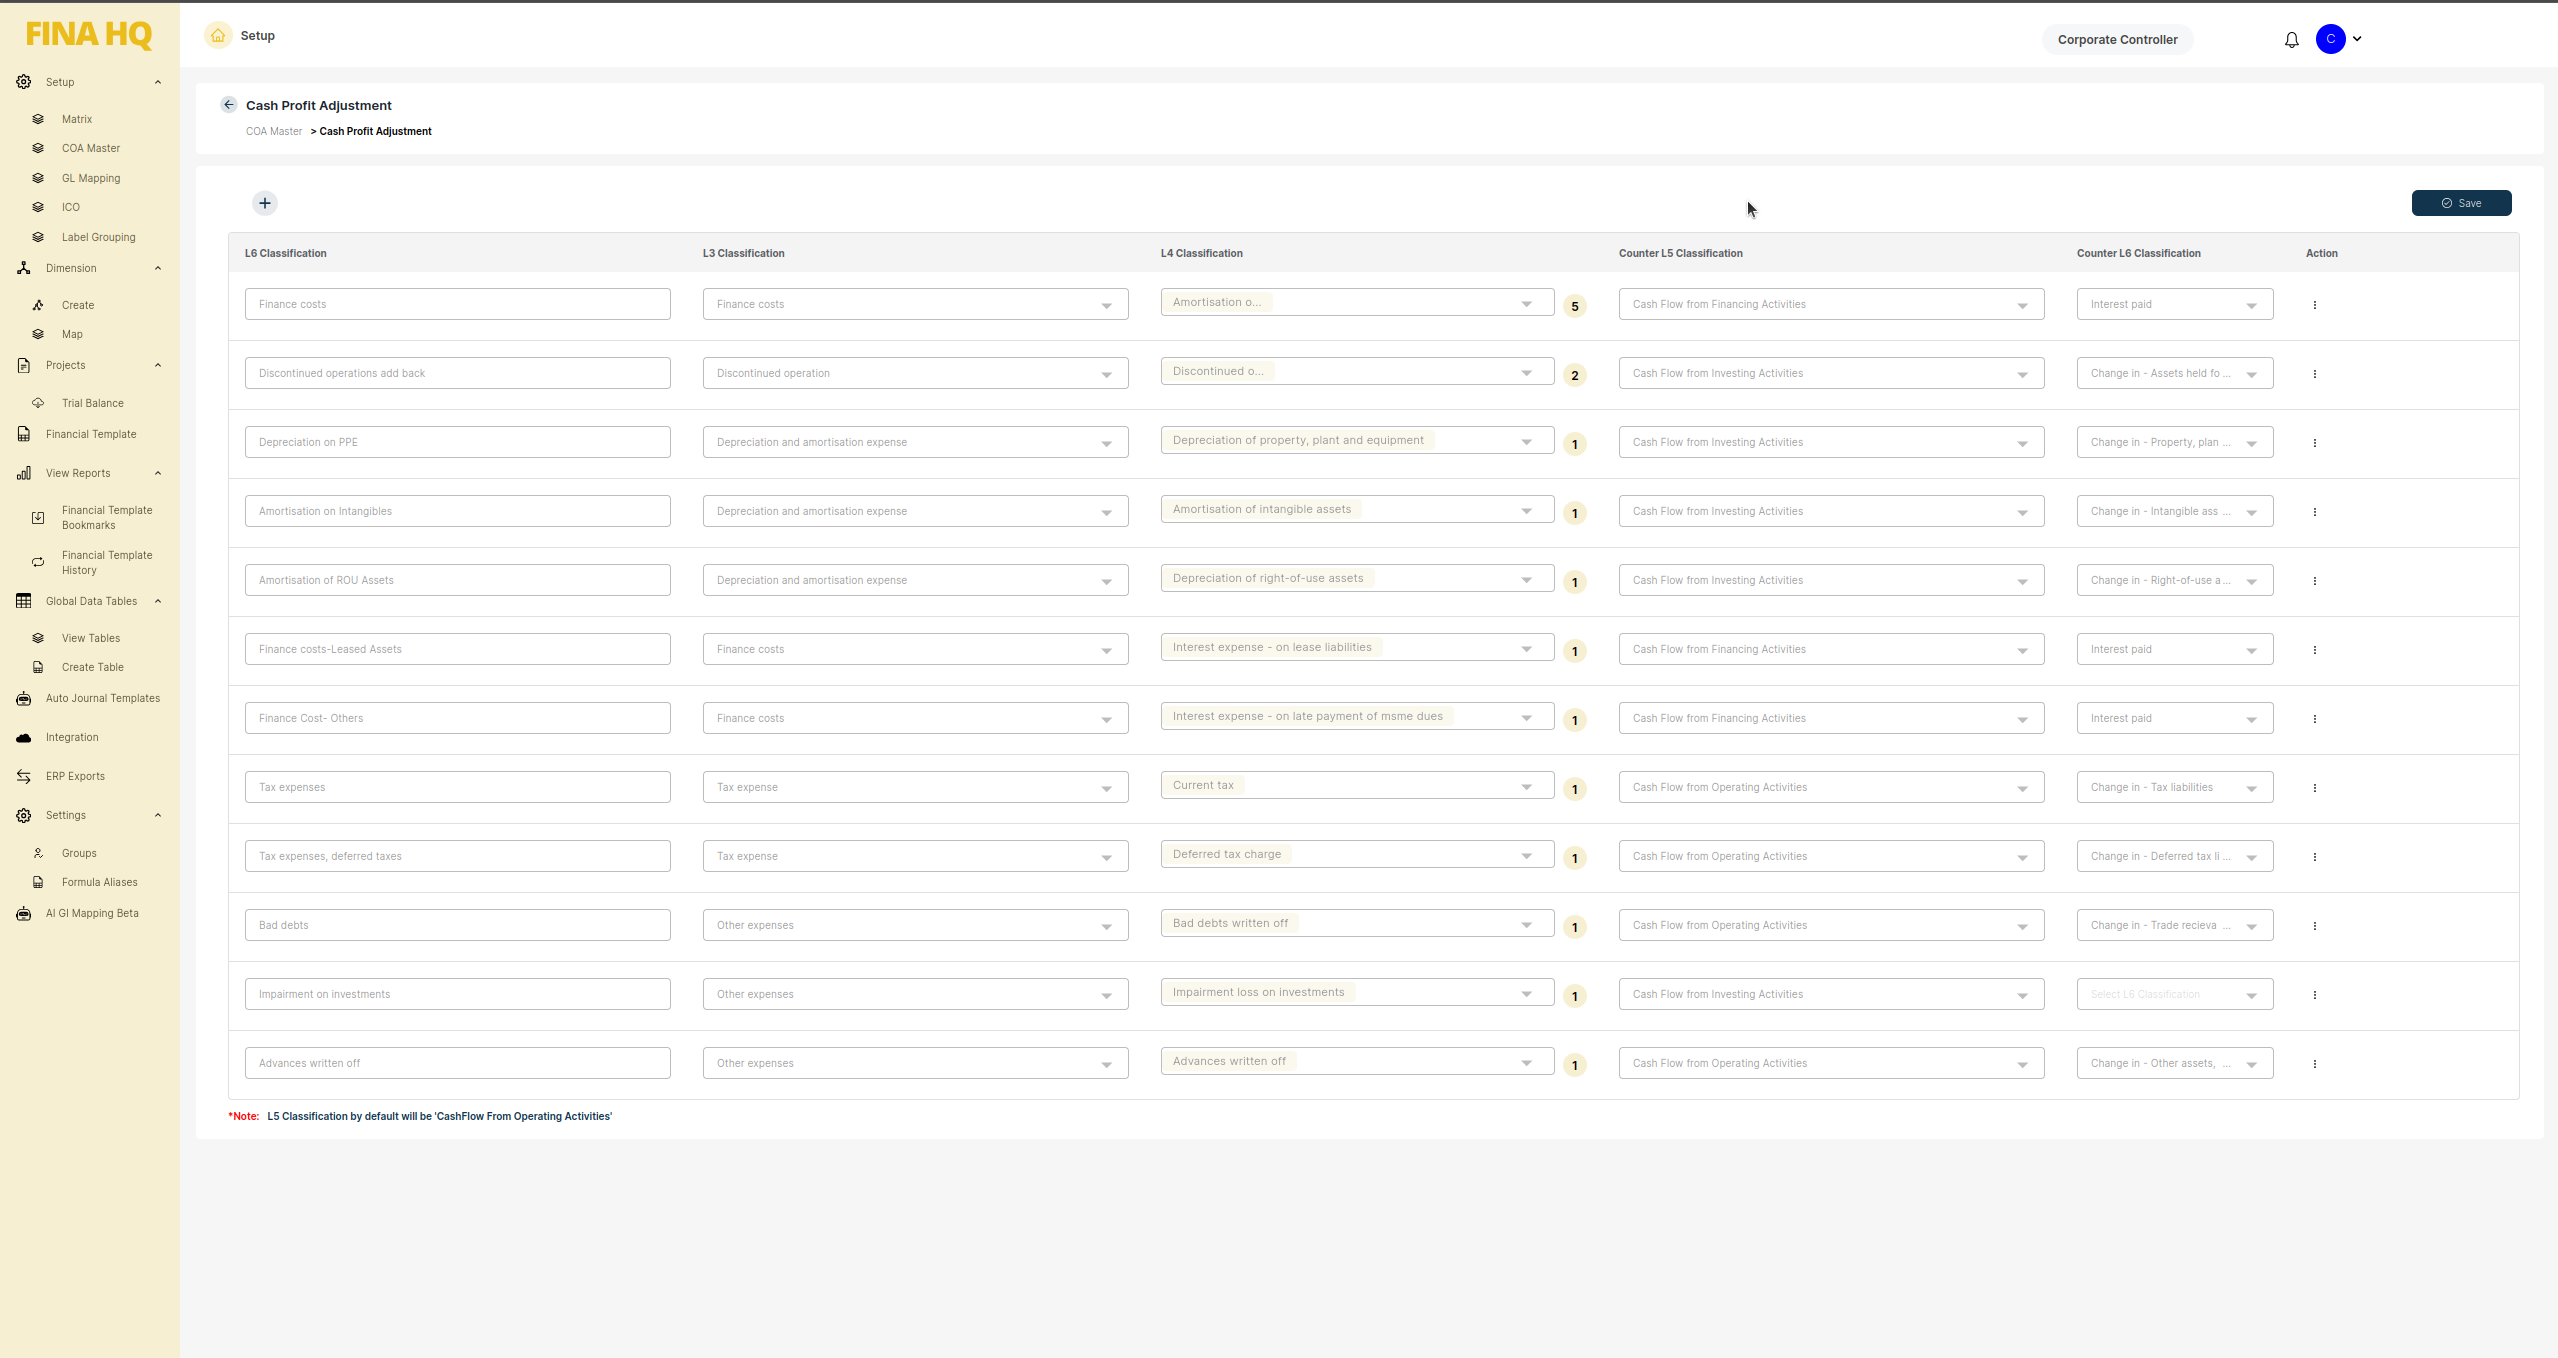
Task: Open action menu for Bad debts row
Action: tap(2314, 926)
